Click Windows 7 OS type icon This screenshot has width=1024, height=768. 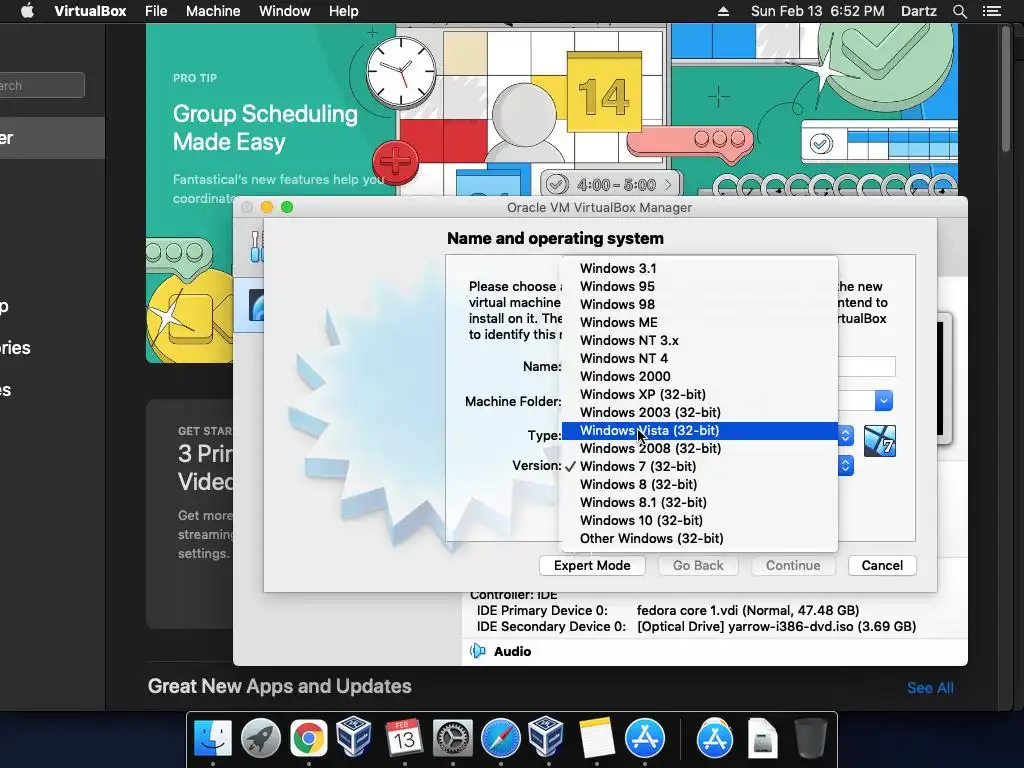pyautogui.click(x=880, y=440)
